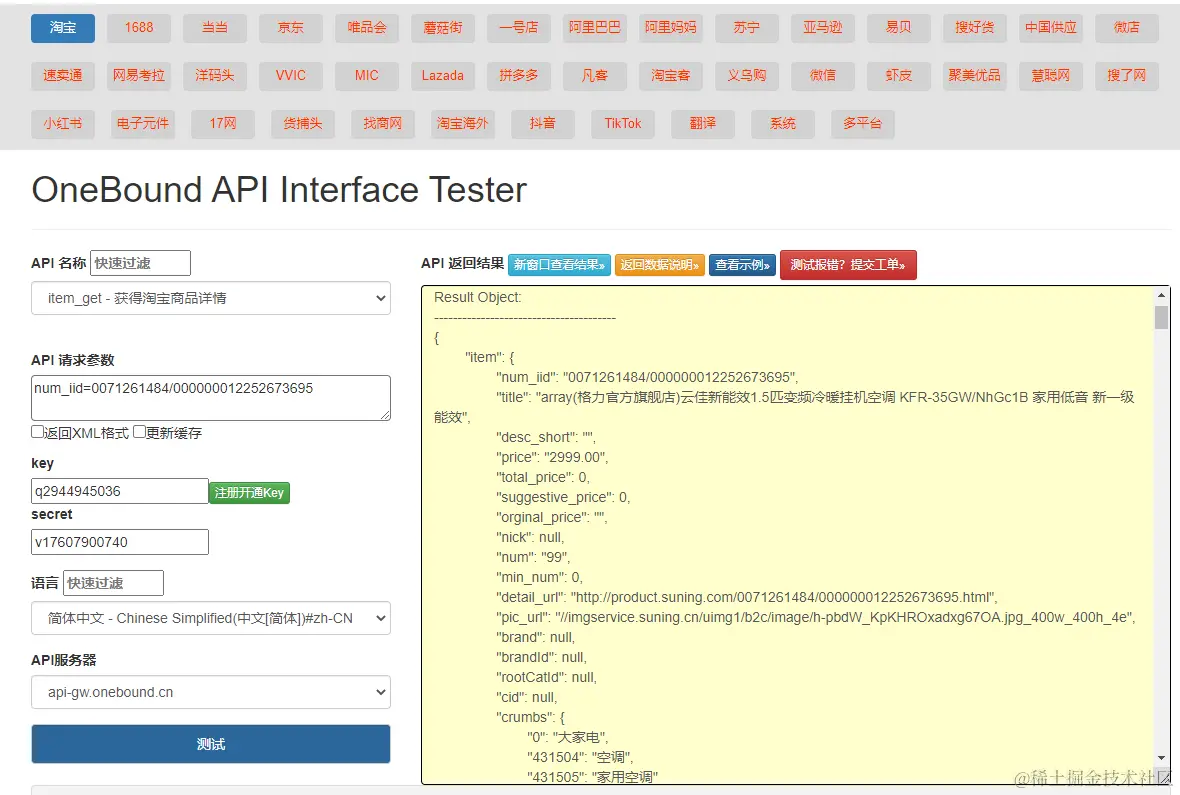
Task: Select the 苏宁 platform tab
Action: pyautogui.click(x=747, y=28)
